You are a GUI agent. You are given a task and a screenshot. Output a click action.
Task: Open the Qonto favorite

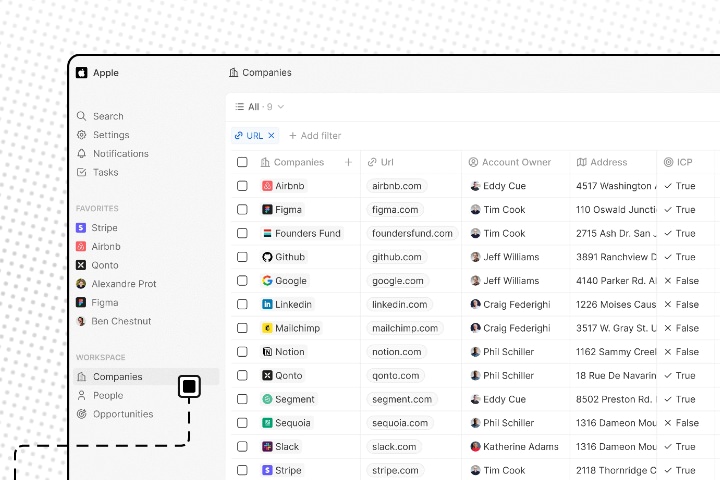click(x=97, y=265)
